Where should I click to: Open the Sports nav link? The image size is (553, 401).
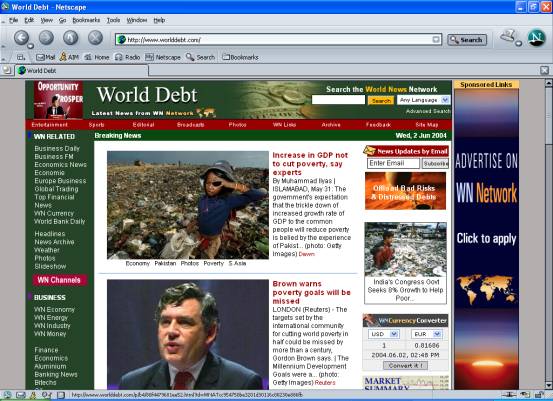tap(96, 124)
